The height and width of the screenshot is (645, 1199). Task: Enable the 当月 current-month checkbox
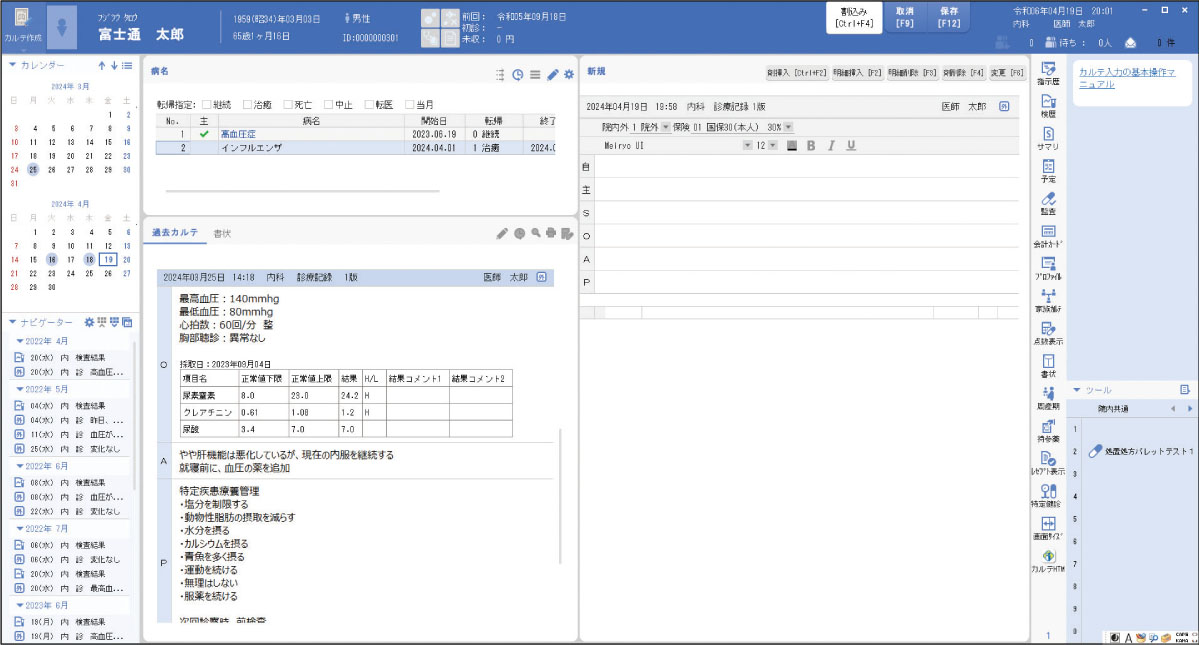coord(410,104)
